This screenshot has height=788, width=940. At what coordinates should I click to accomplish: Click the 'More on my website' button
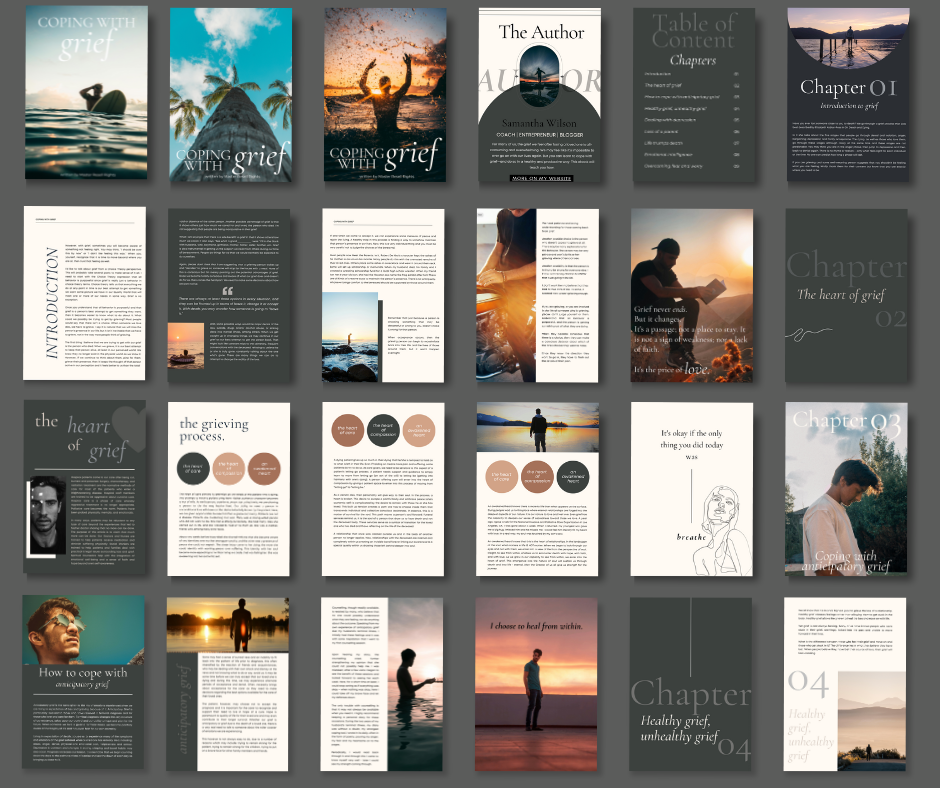pyautogui.click(x=542, y=178)
